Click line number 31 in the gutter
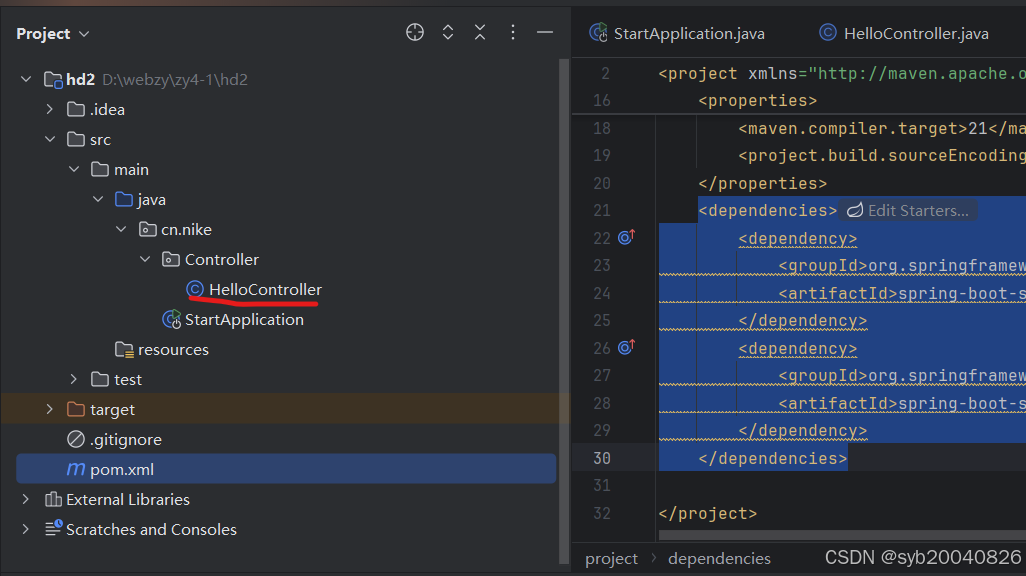Viewport: 1026px width, 576px height. pos(601,486)
